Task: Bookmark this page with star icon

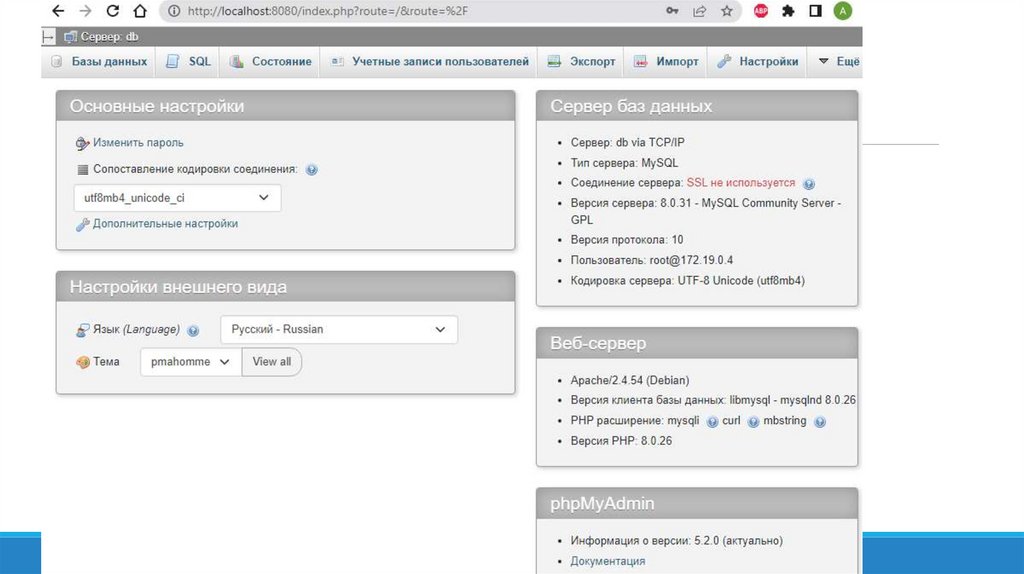Action: pos(727,11)
